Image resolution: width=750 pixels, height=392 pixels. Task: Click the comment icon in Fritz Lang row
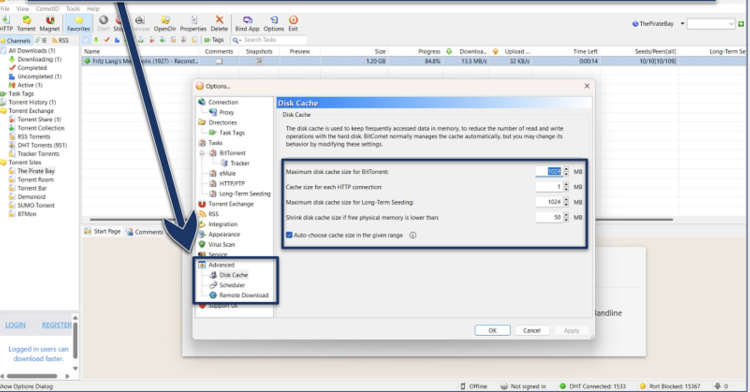tap(219, 61)
